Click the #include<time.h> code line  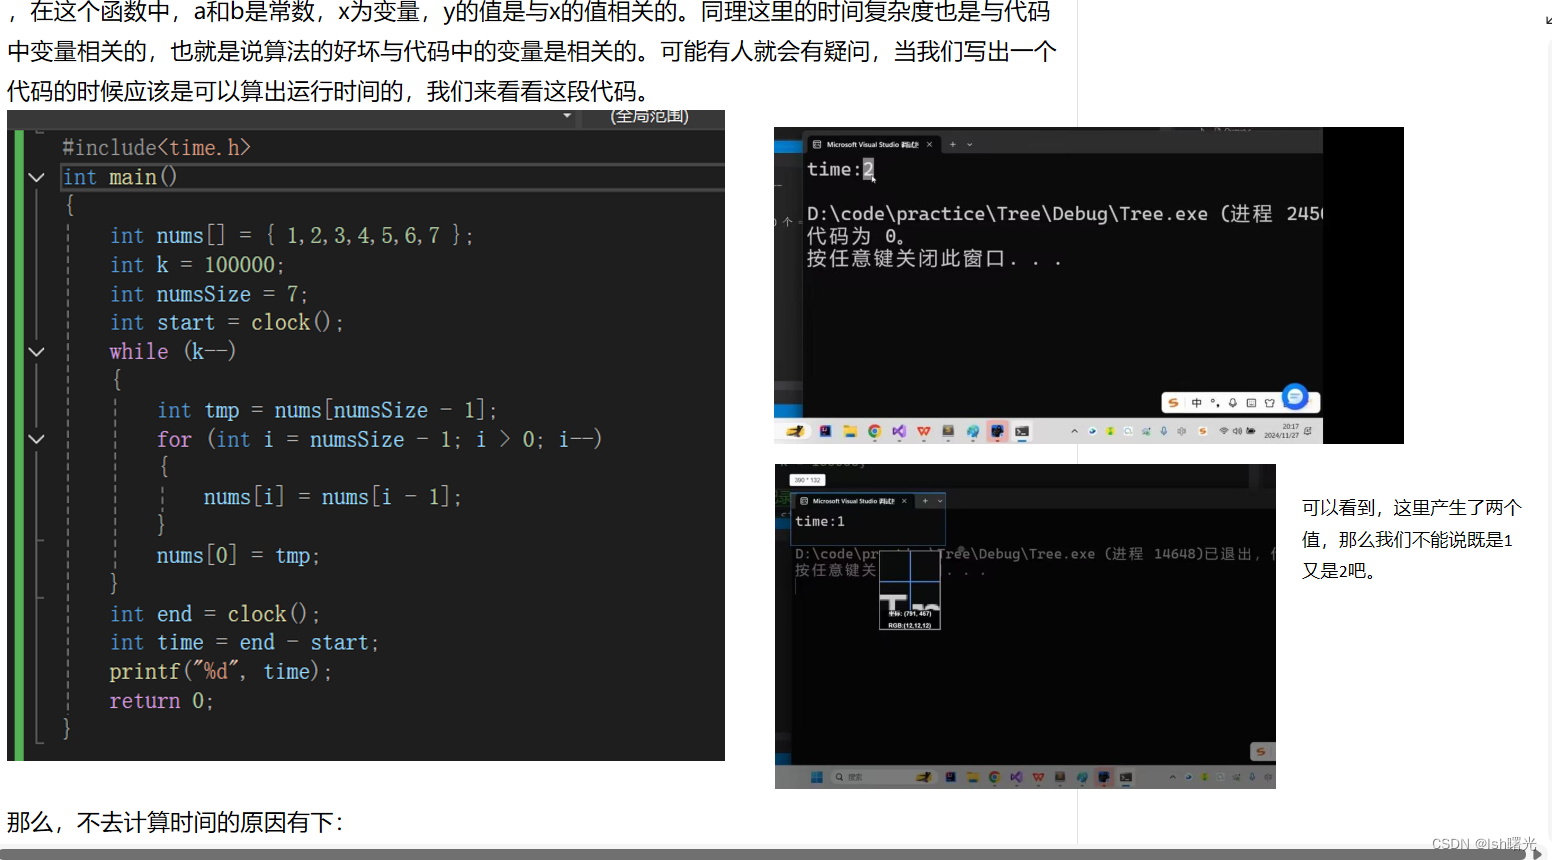pyautogui.click(x=156, y=148)
